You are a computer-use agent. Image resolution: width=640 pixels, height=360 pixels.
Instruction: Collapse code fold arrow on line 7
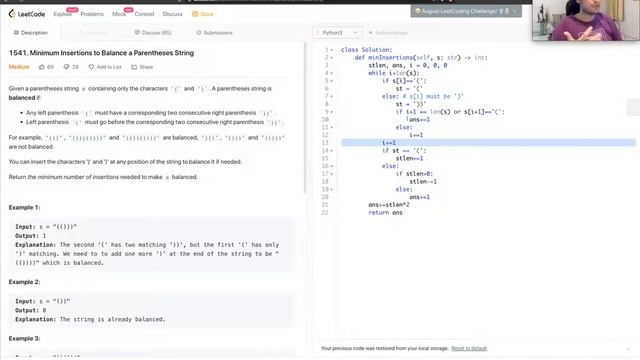pos(332,96)
